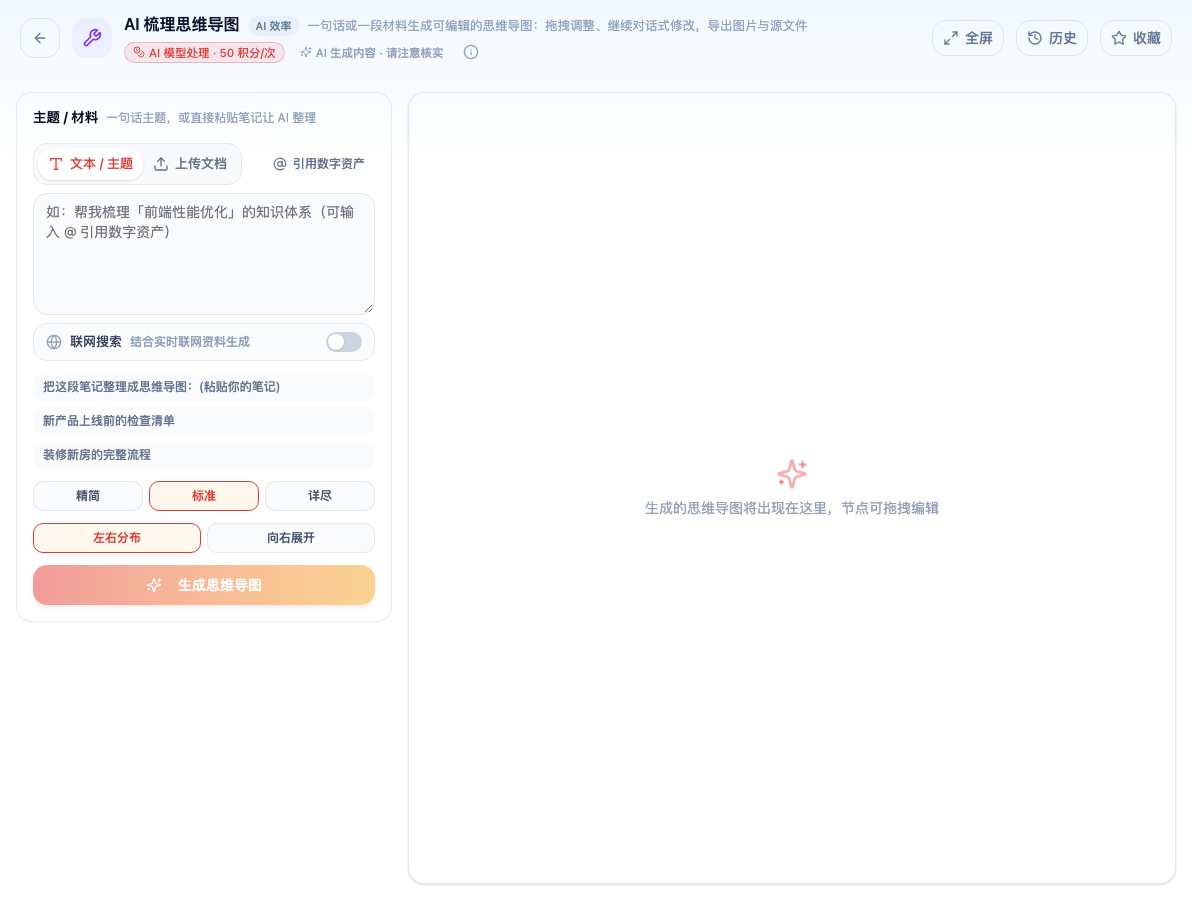The image size is (1192, 900).
Task: Focus the topic text input area
Action: 204,254
